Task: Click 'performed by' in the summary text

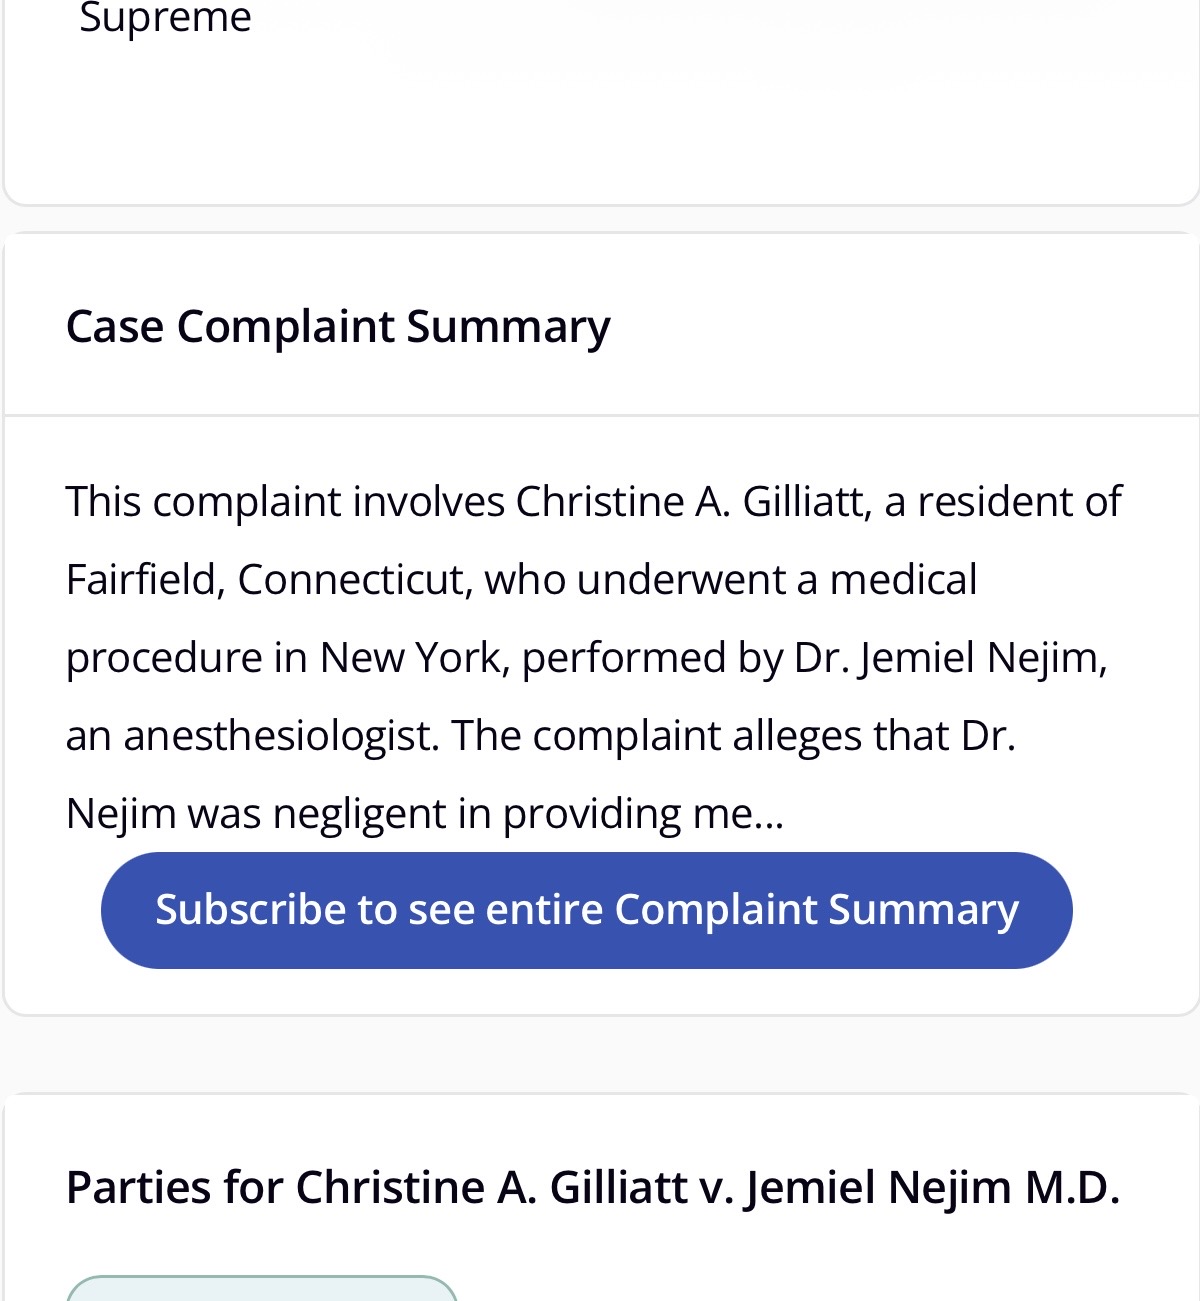Action: pyautogui.click(x=652, y=658)
